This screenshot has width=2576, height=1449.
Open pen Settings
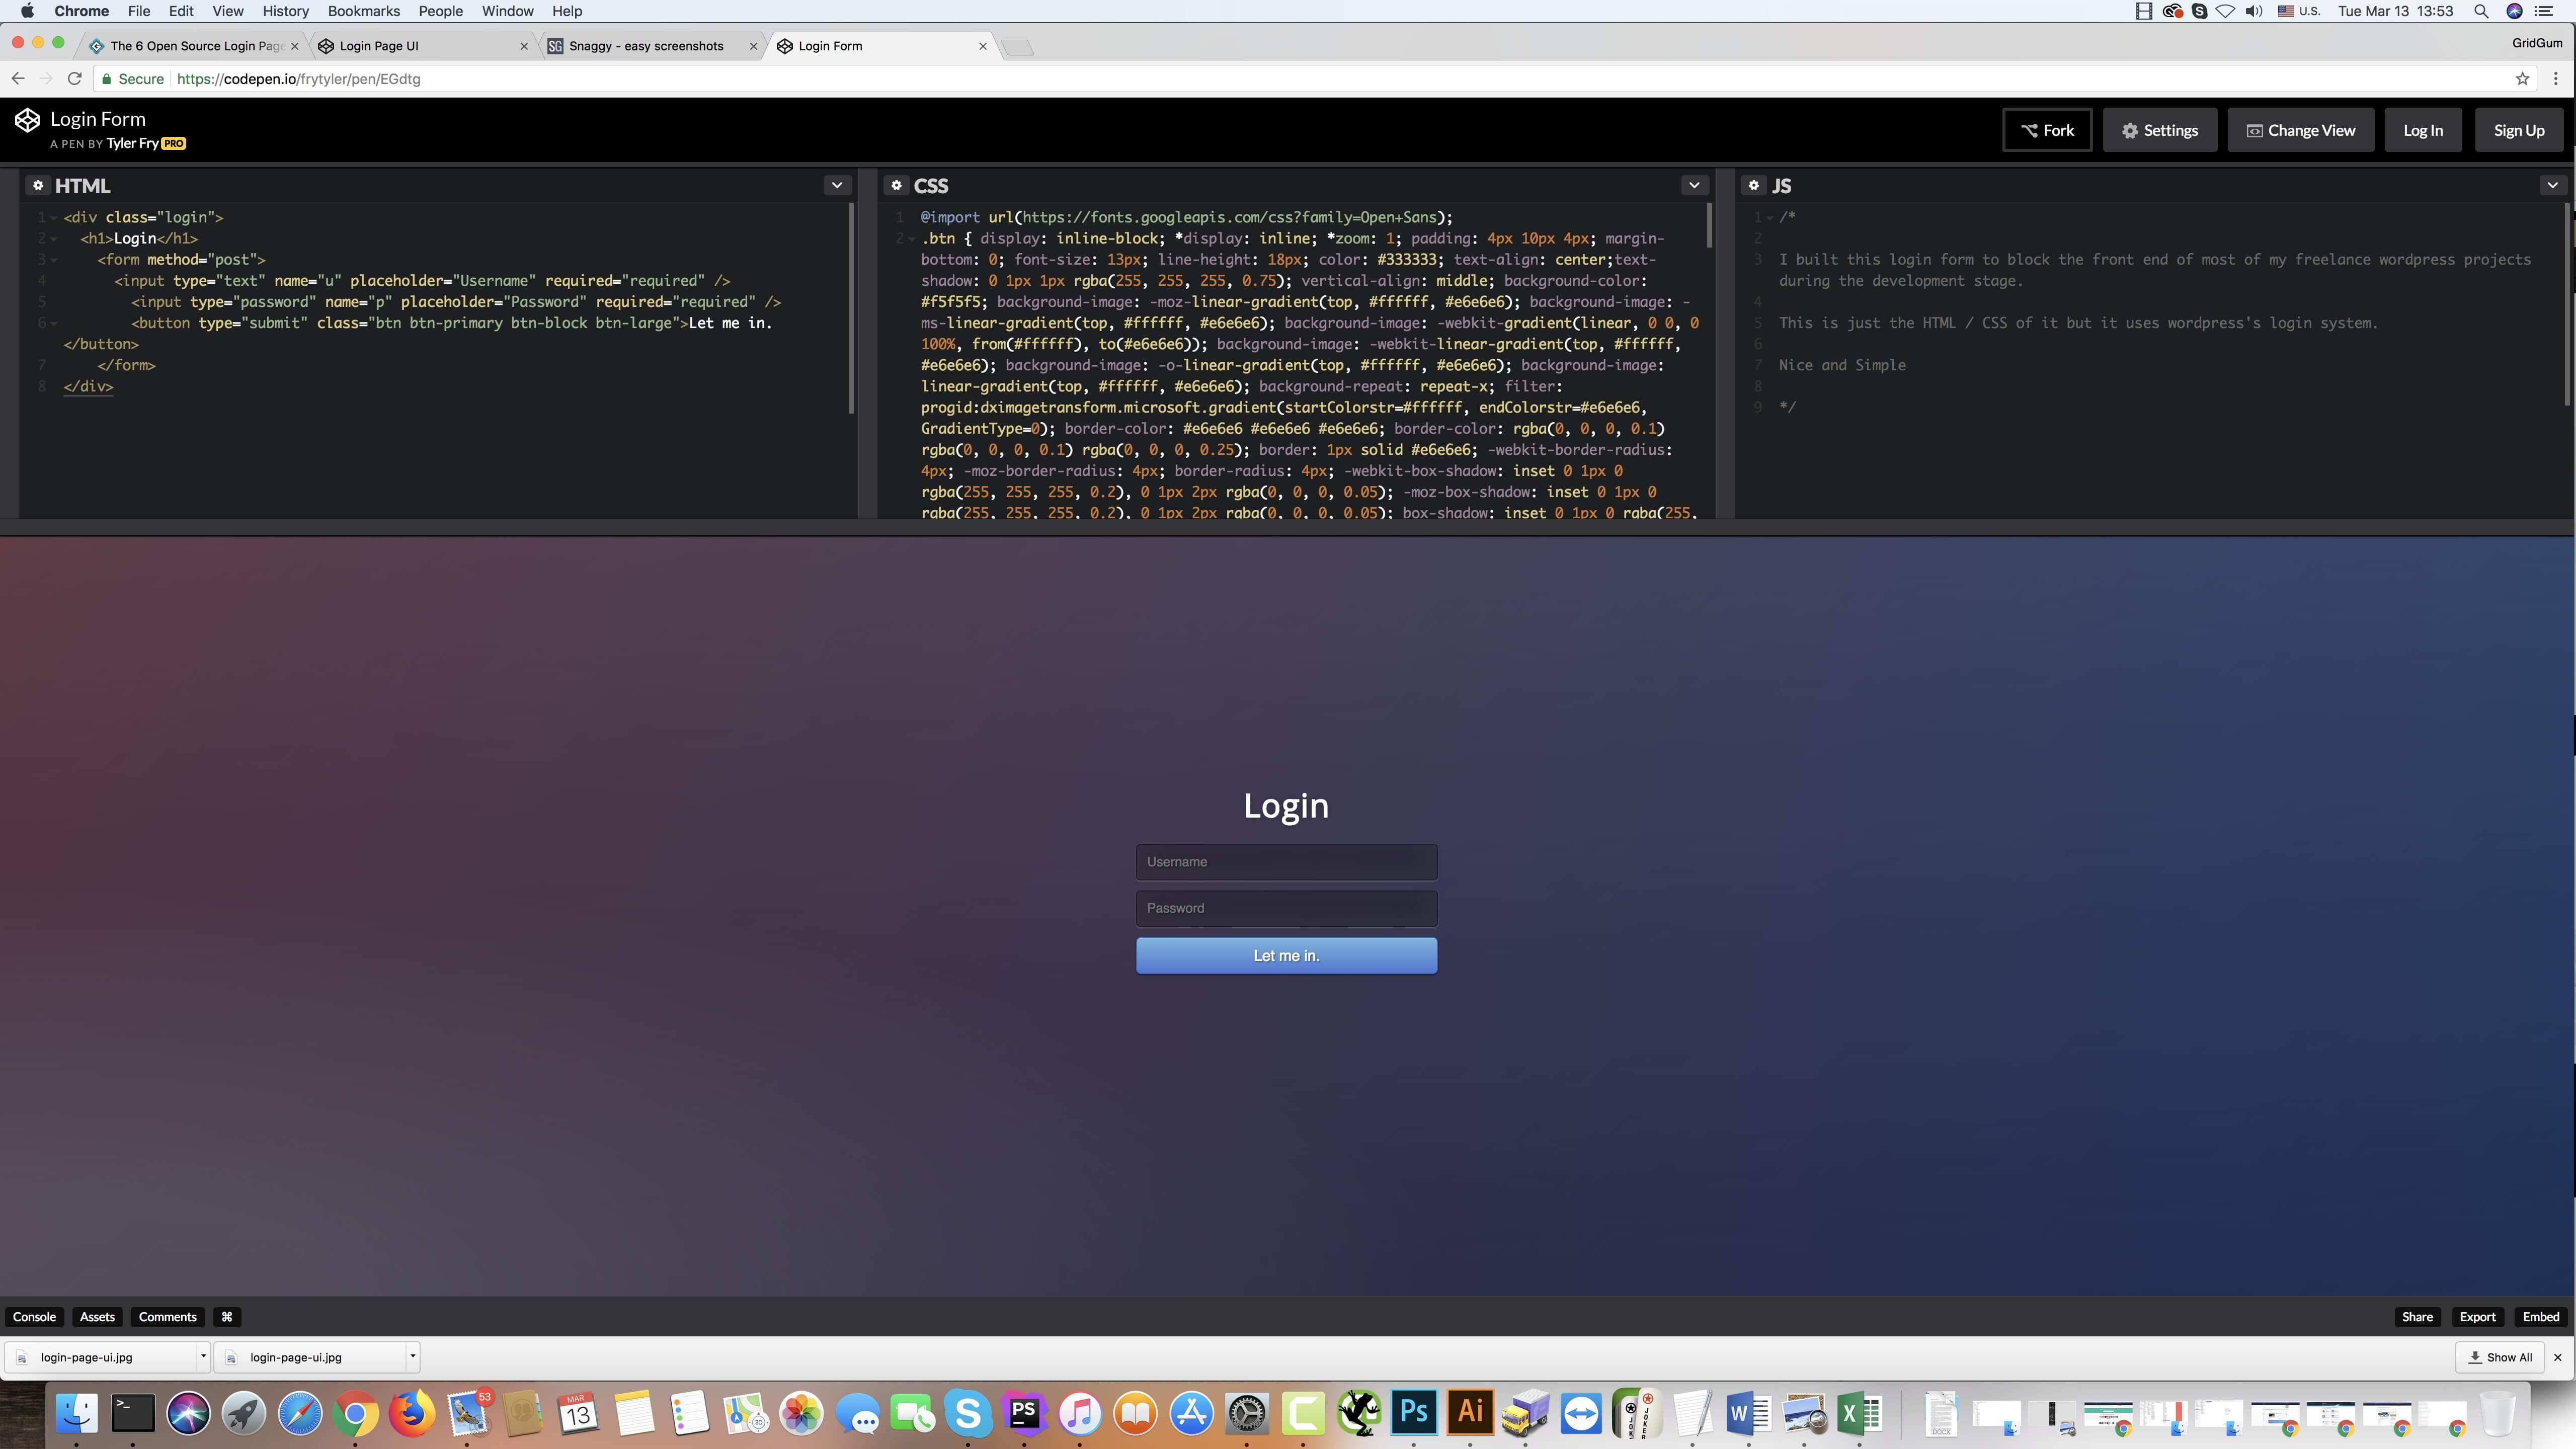pyautogui.click(x=2160, y=130)
